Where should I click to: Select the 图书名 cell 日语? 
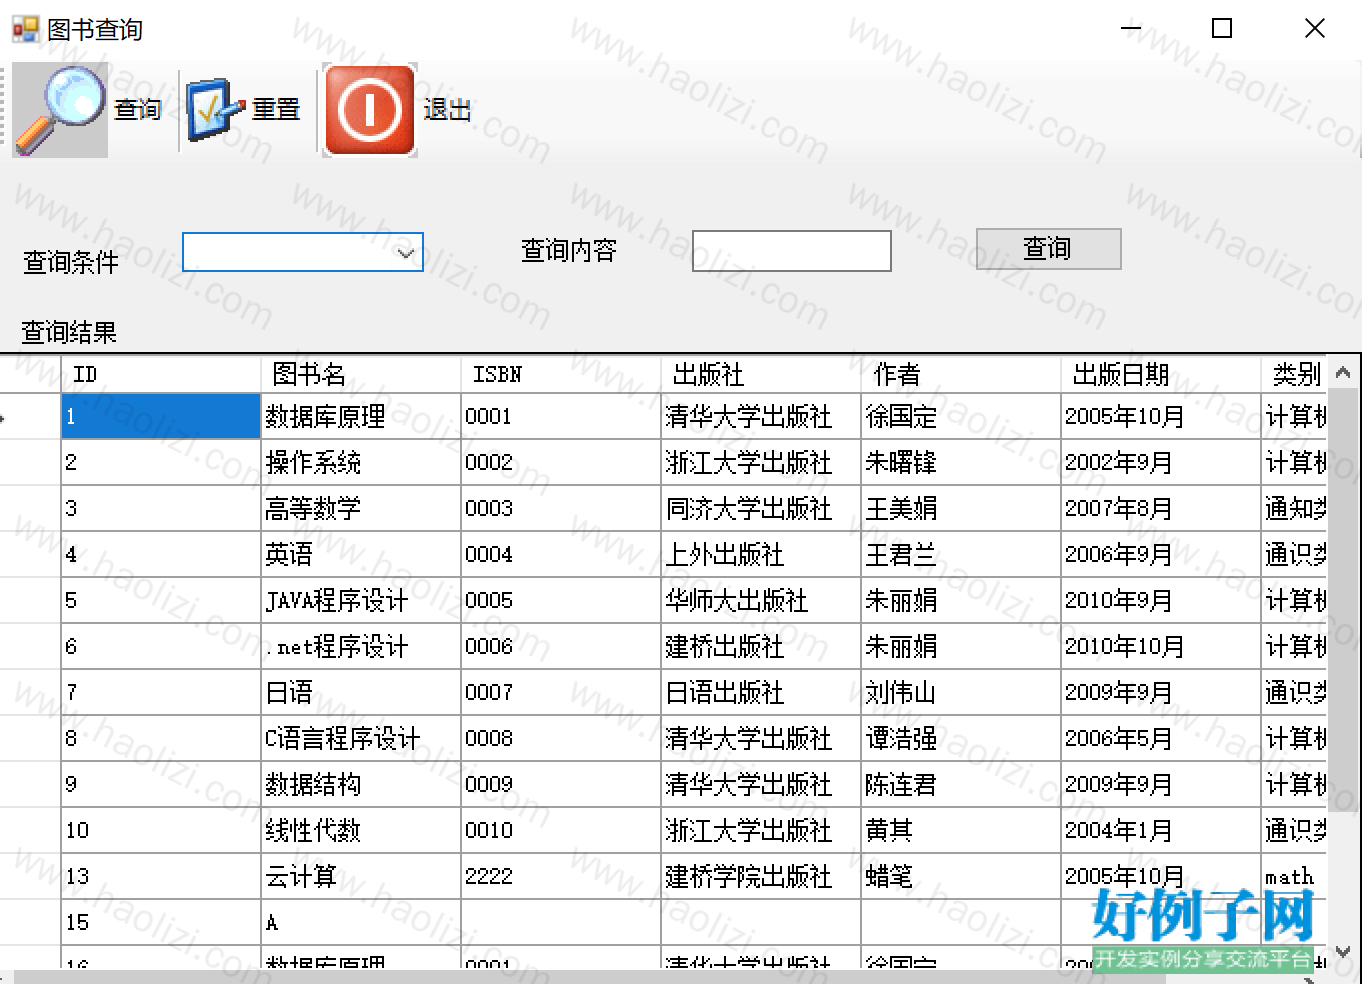pos(361,692)
